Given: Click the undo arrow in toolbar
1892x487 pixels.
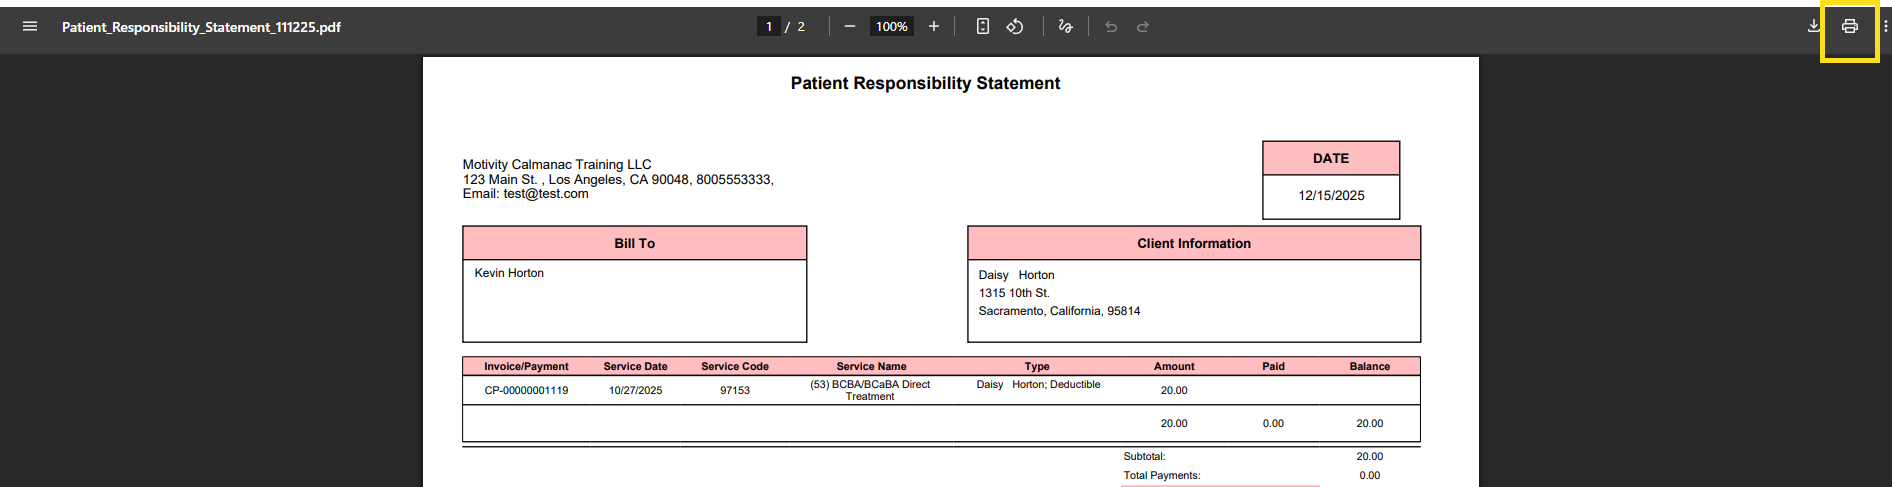Looking at the screenshot, I should click(1111, 27).
